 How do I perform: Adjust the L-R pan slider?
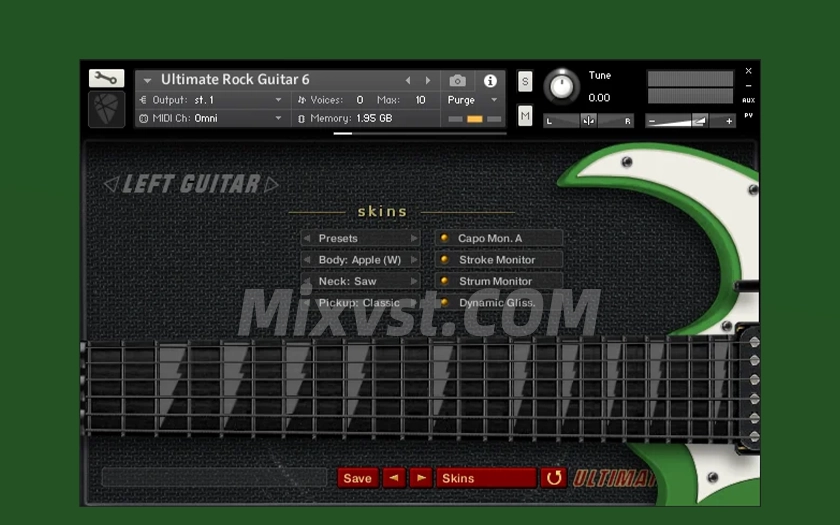[x=588, y=121]
